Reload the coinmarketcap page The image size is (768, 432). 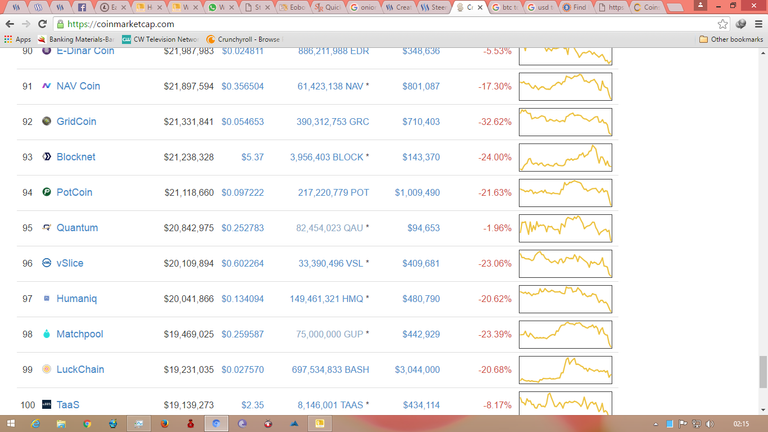[42, 24]
